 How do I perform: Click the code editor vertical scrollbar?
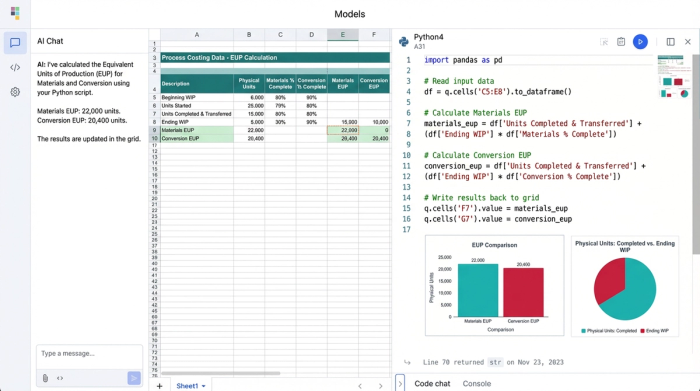(x=696, y=154)
